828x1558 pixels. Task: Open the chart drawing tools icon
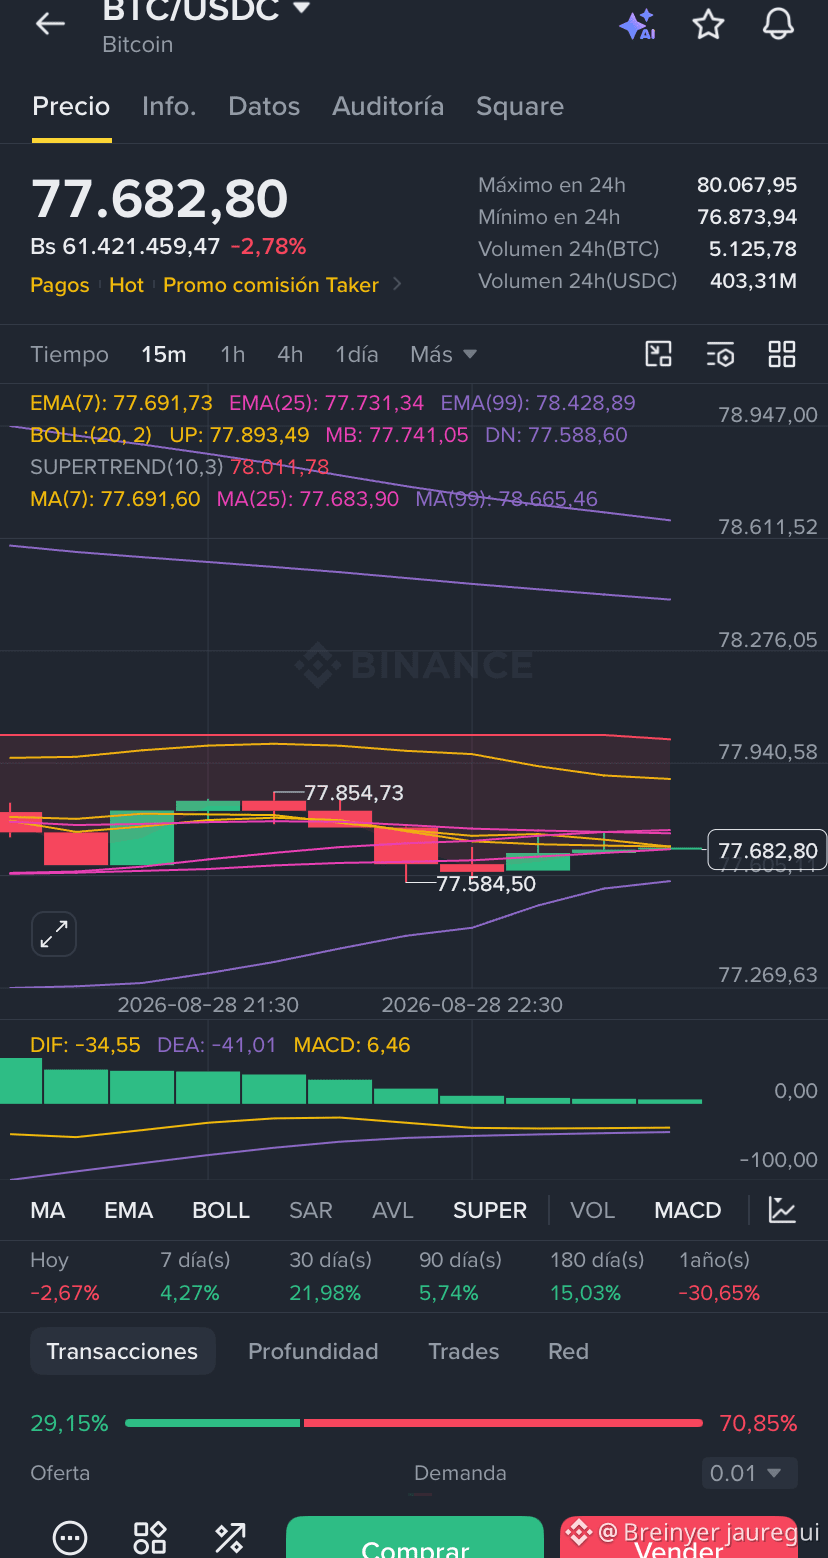pyautogui.click(x=659, y=354)
